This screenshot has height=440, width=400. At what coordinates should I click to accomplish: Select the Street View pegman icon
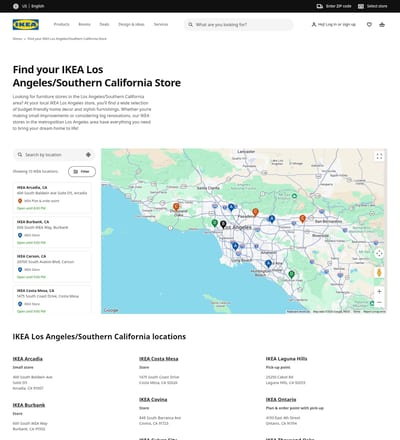[379, 273]
